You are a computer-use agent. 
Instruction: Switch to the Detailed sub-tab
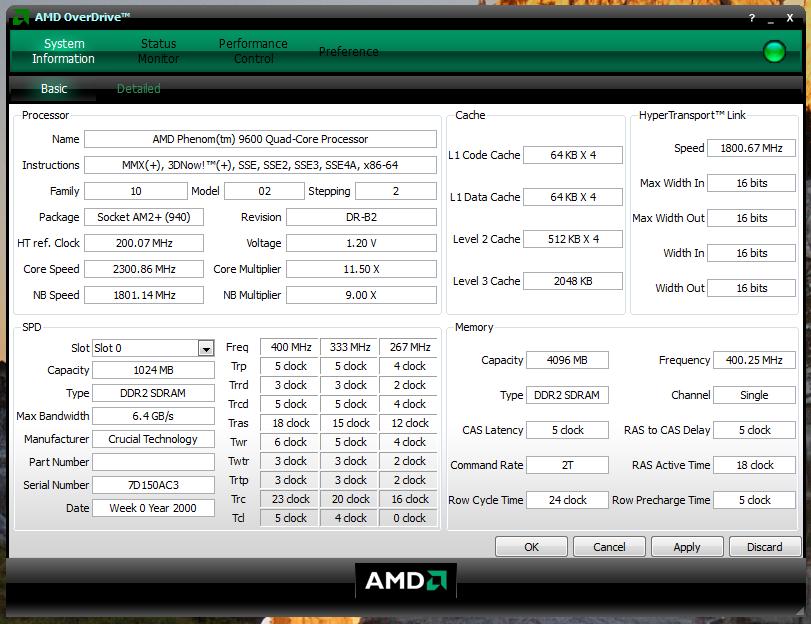(138, 88)
